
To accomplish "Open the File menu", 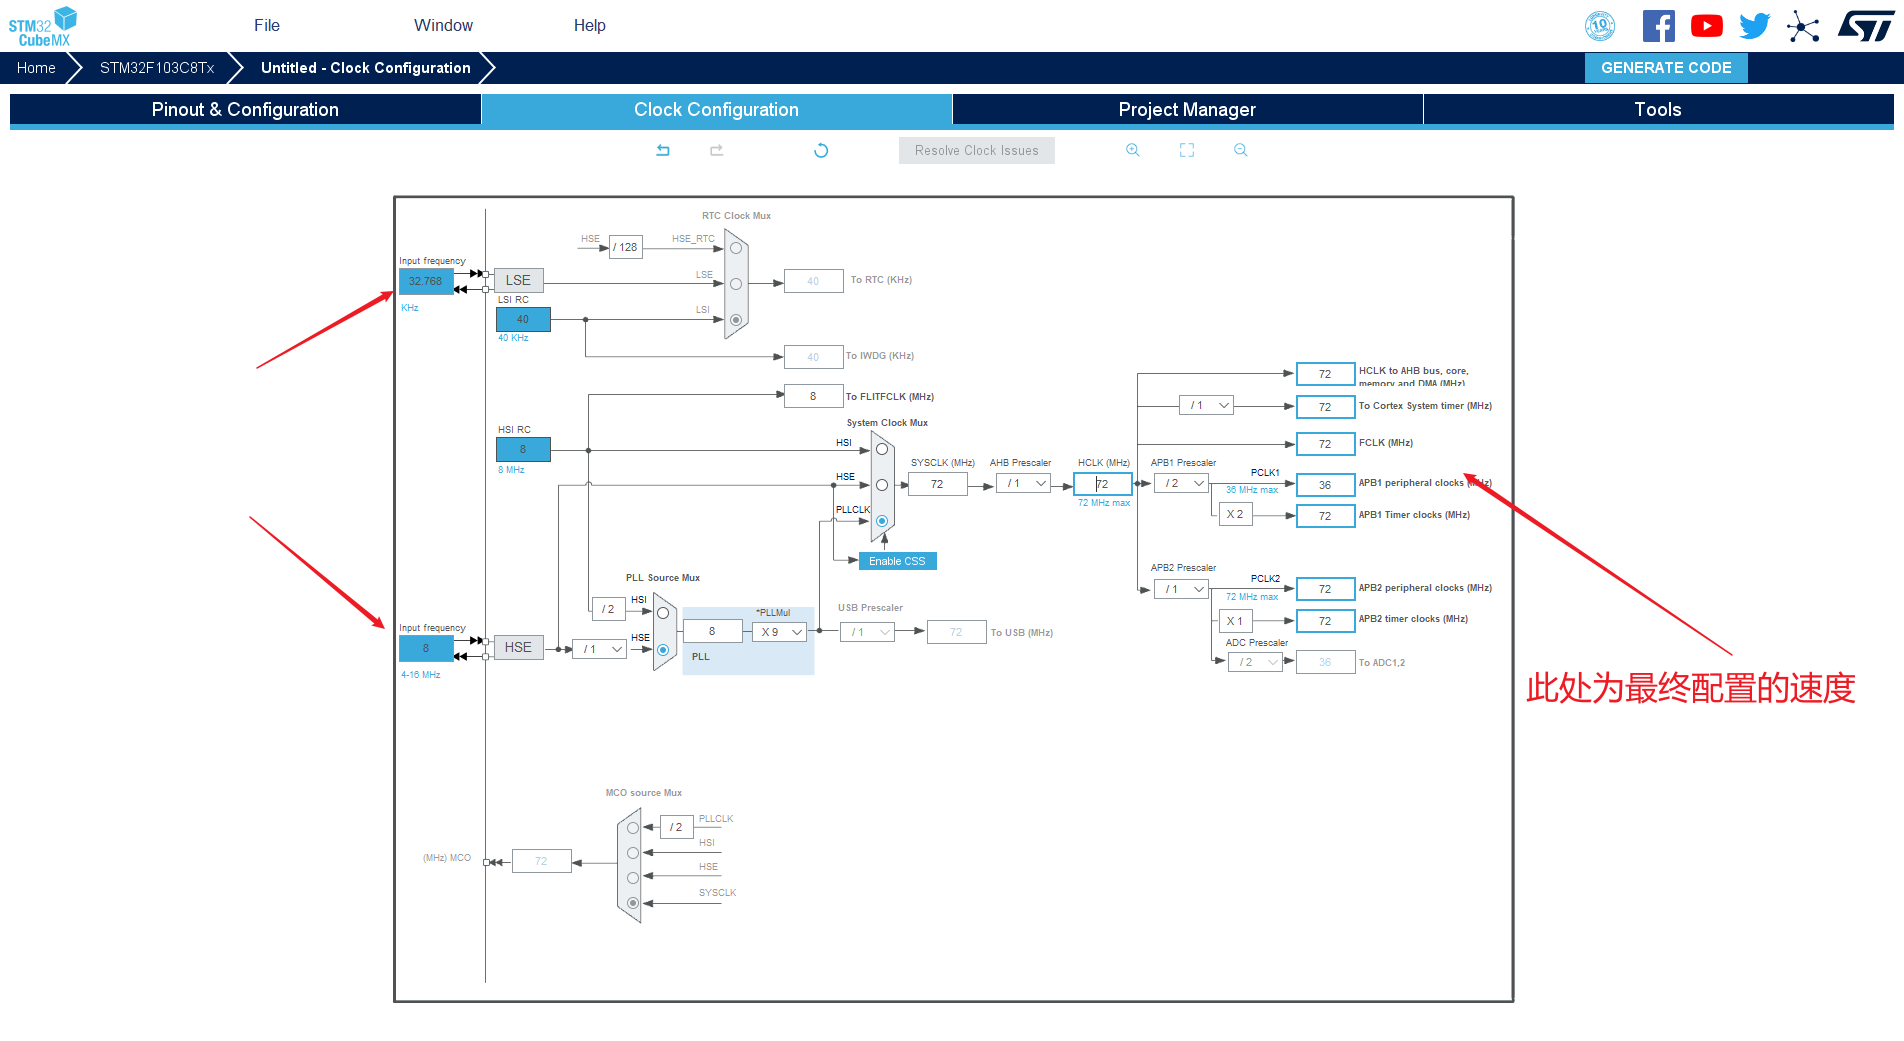I will (x=267, y=26).
